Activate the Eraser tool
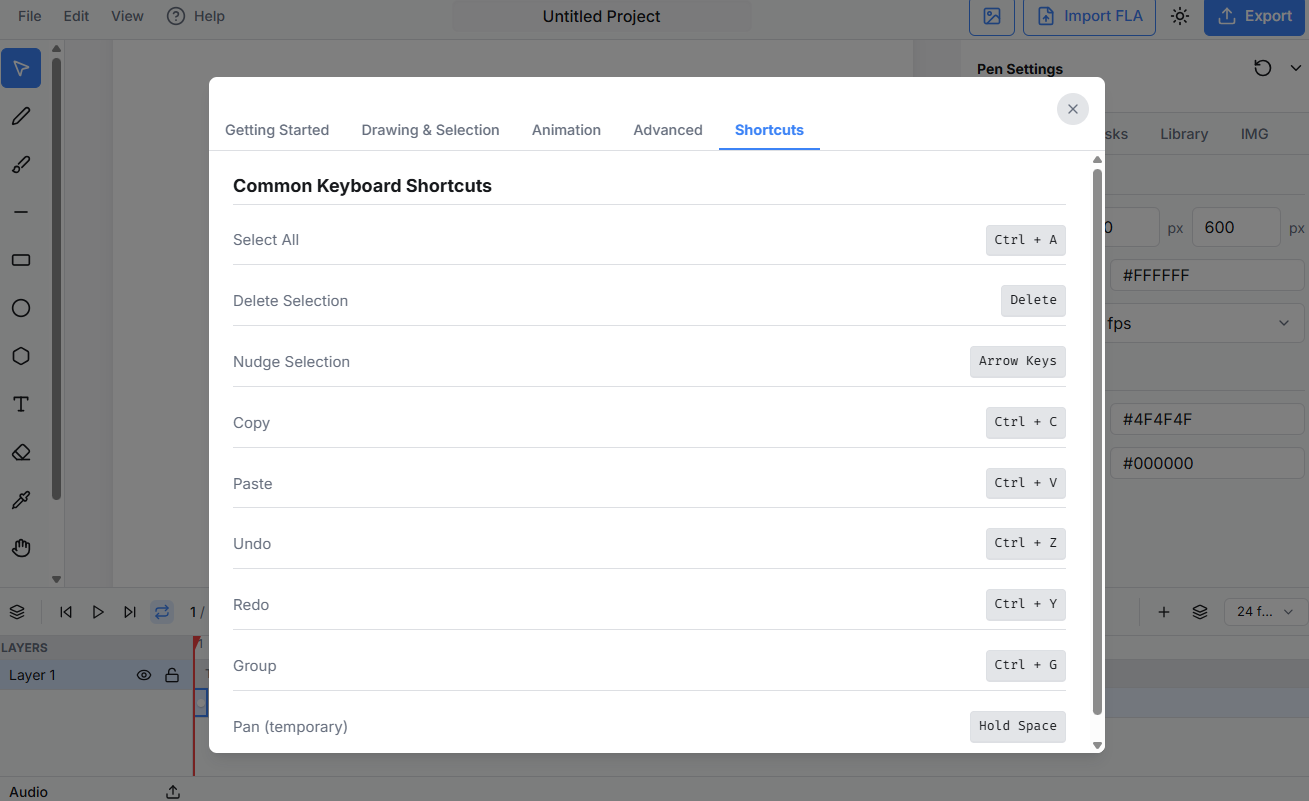Image resolution: width=1309 pixels, height=801 pixels. (21, 452)
